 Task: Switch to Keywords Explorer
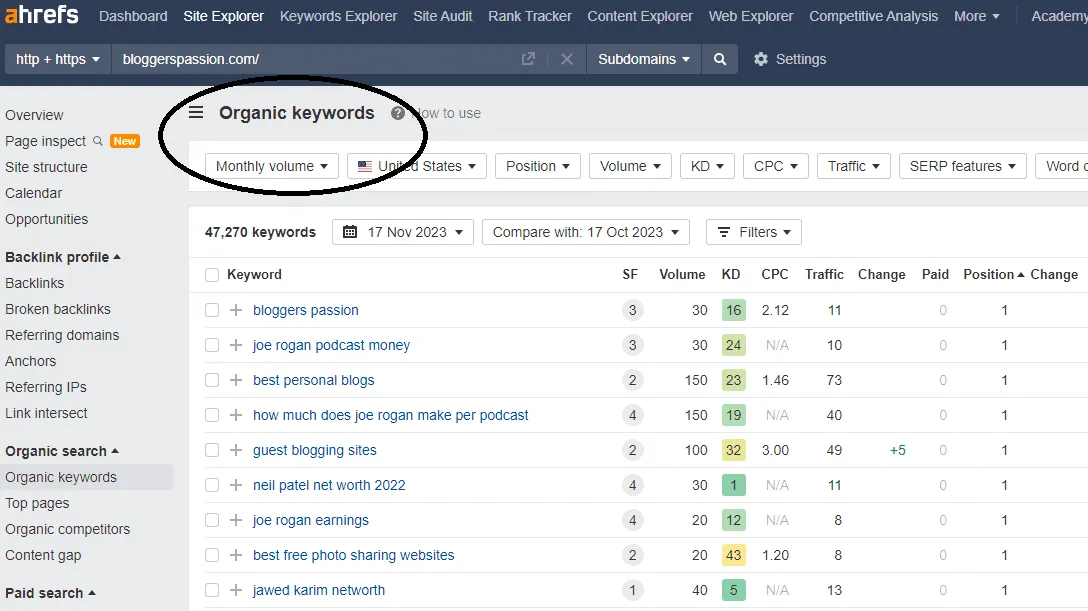coord(338,16)
